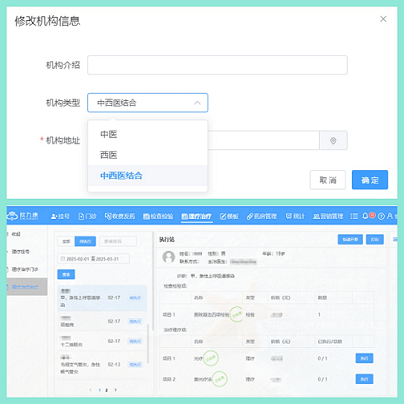Click the map location pin icon
The width and height of the screenshot is (404, 404).
point(333,141)
